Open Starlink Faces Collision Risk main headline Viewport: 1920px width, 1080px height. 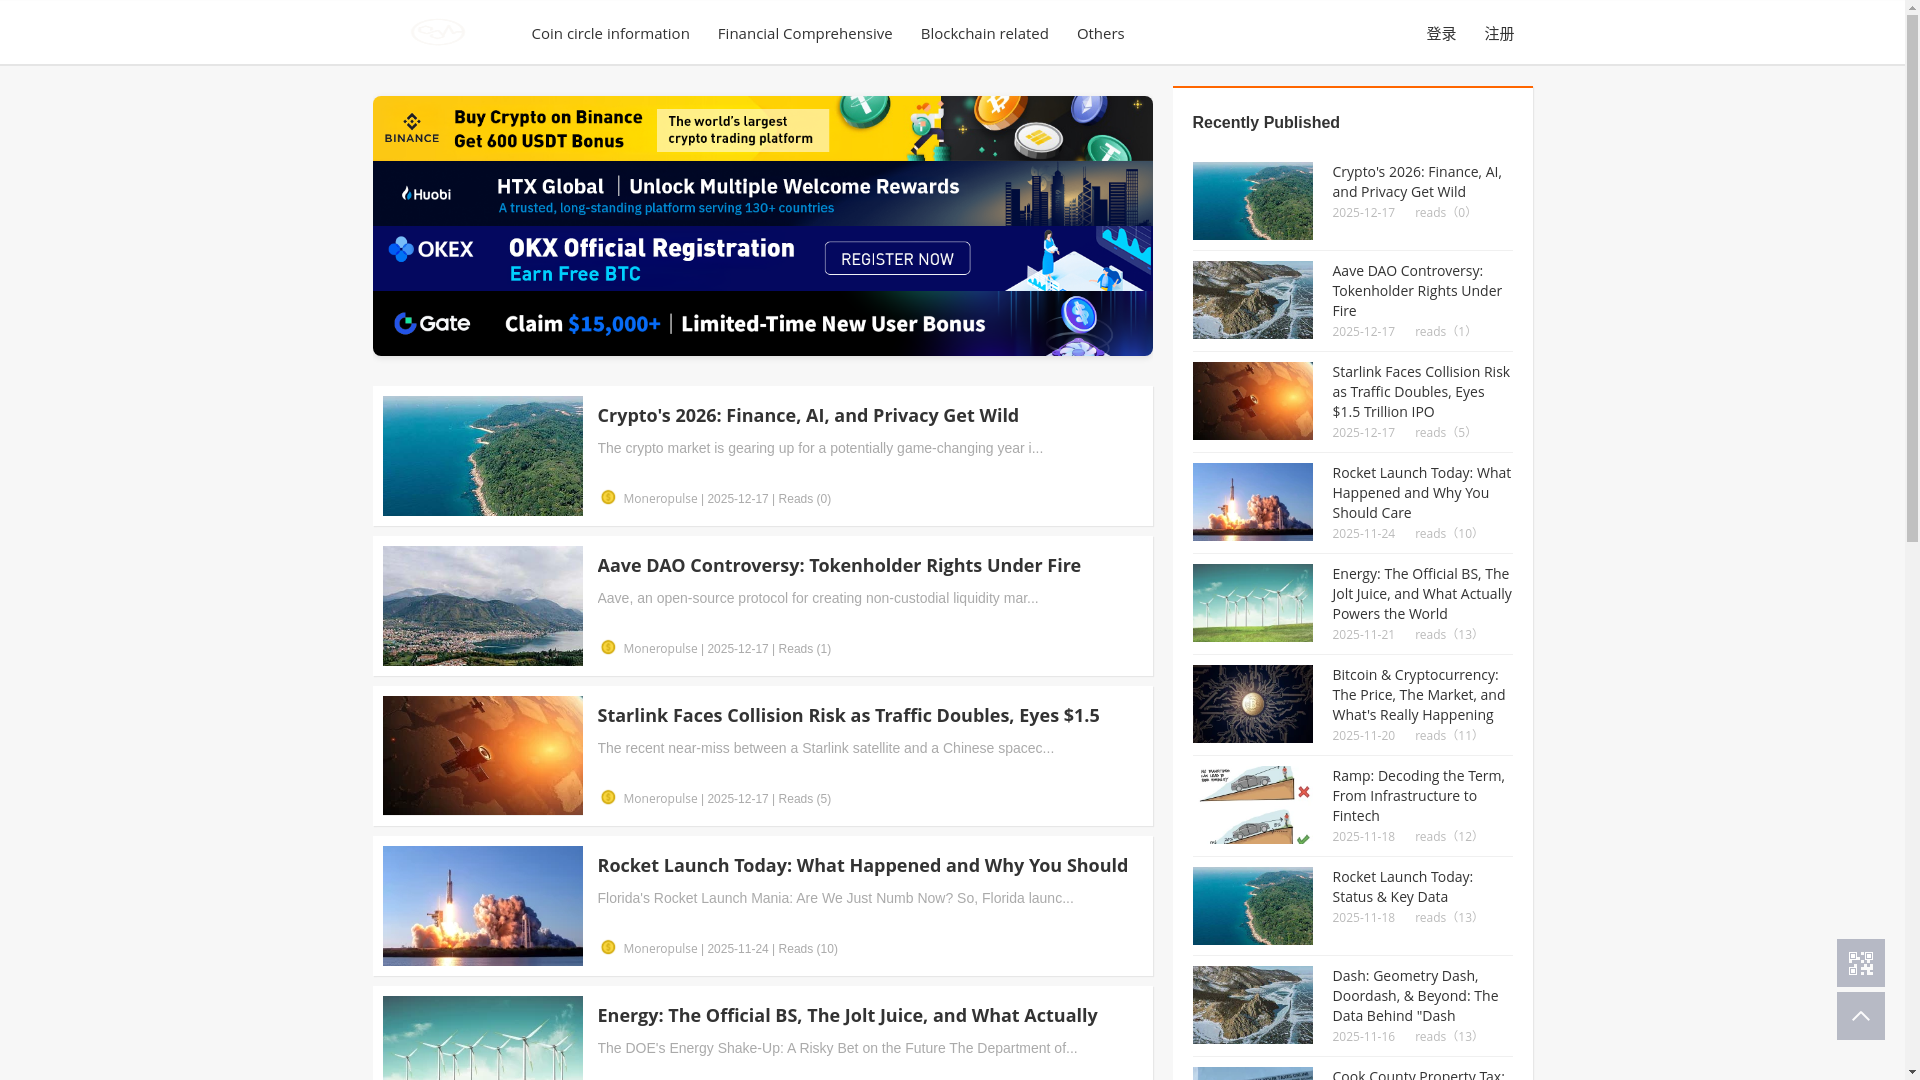848,715
